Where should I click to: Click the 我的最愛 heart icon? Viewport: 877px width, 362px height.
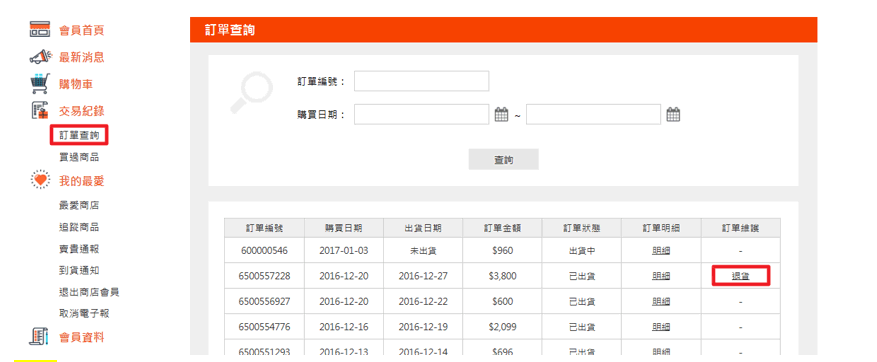40,180
